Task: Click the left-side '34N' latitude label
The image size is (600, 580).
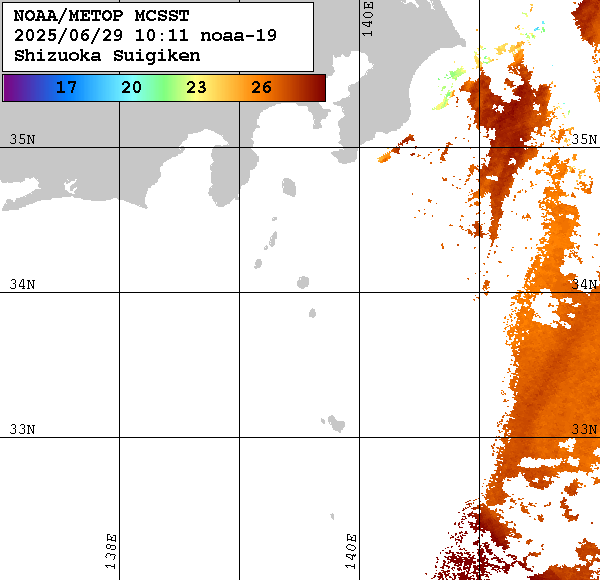Action: tap(23, 284)
